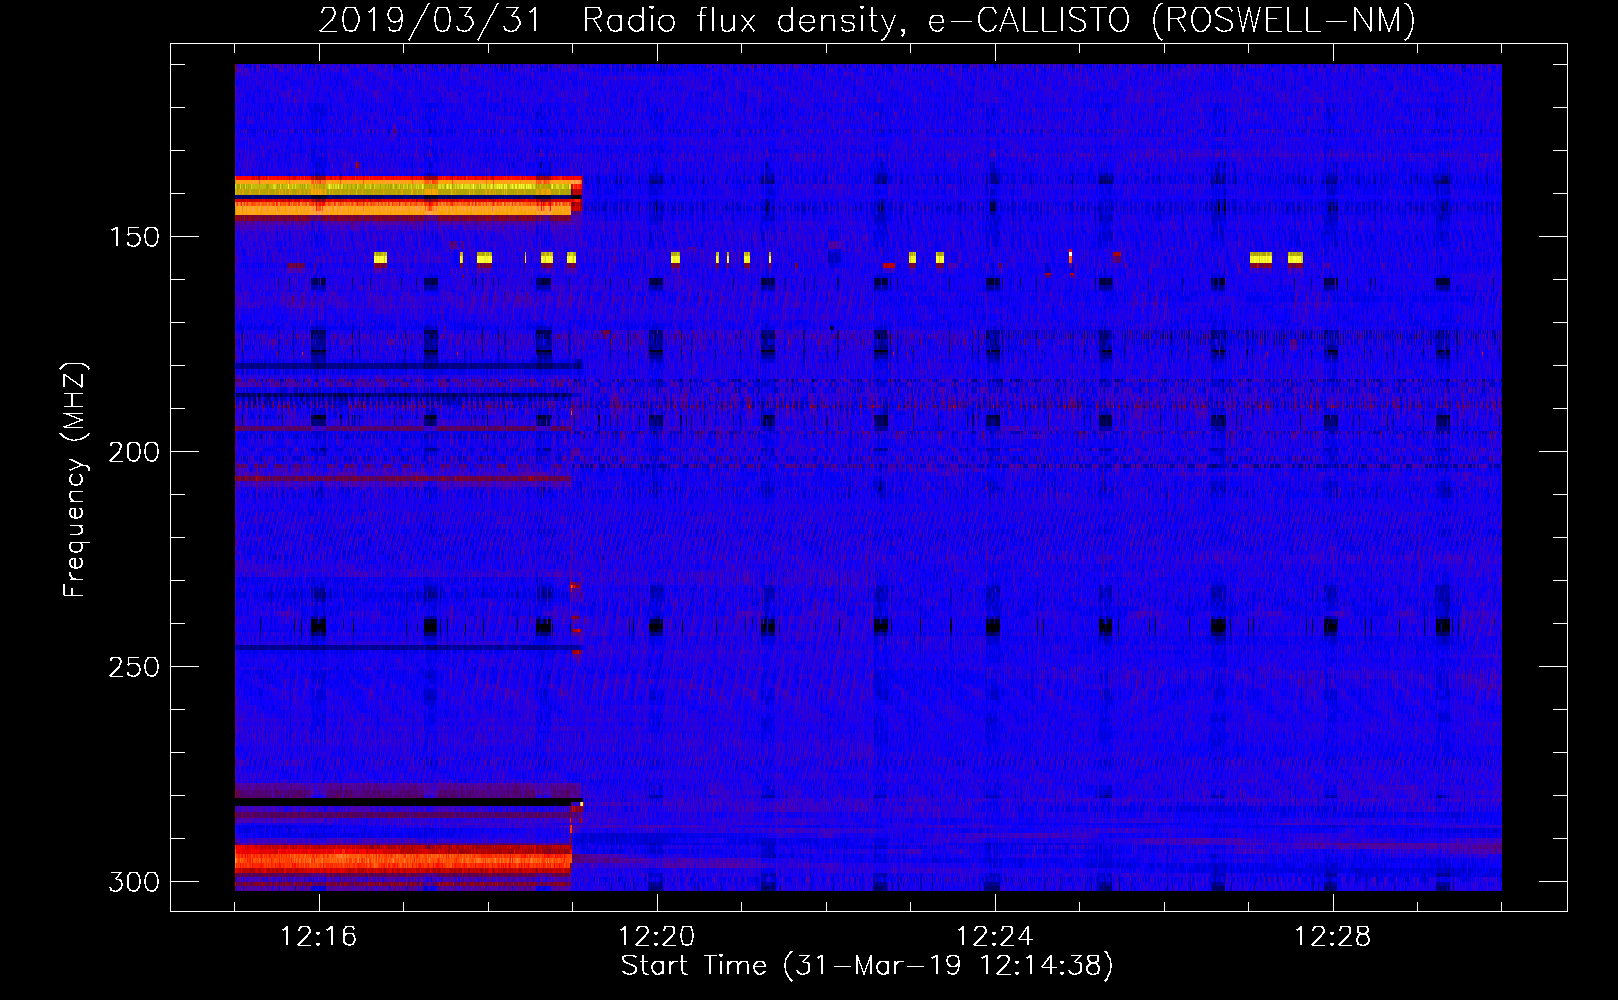Click the 150 frequency tick label
Screen dimensions: 1618x1000
[x=134, y=237]
